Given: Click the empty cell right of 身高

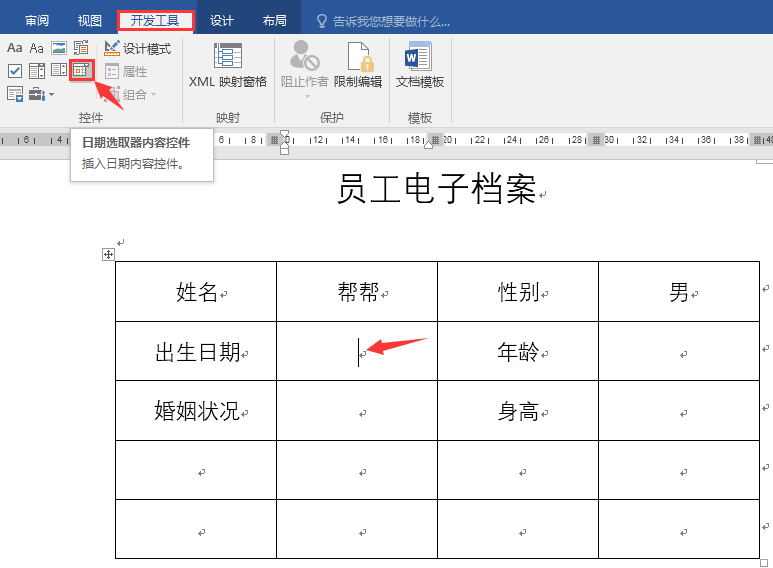Looking at the screenshot, I should click(x=679, y=411).
